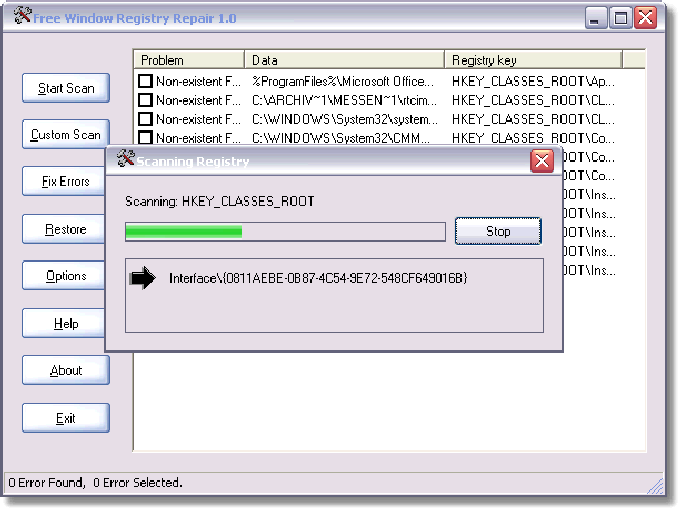Screen dimensions: 680x510
Task: Open the Help button
Action: 64,323
